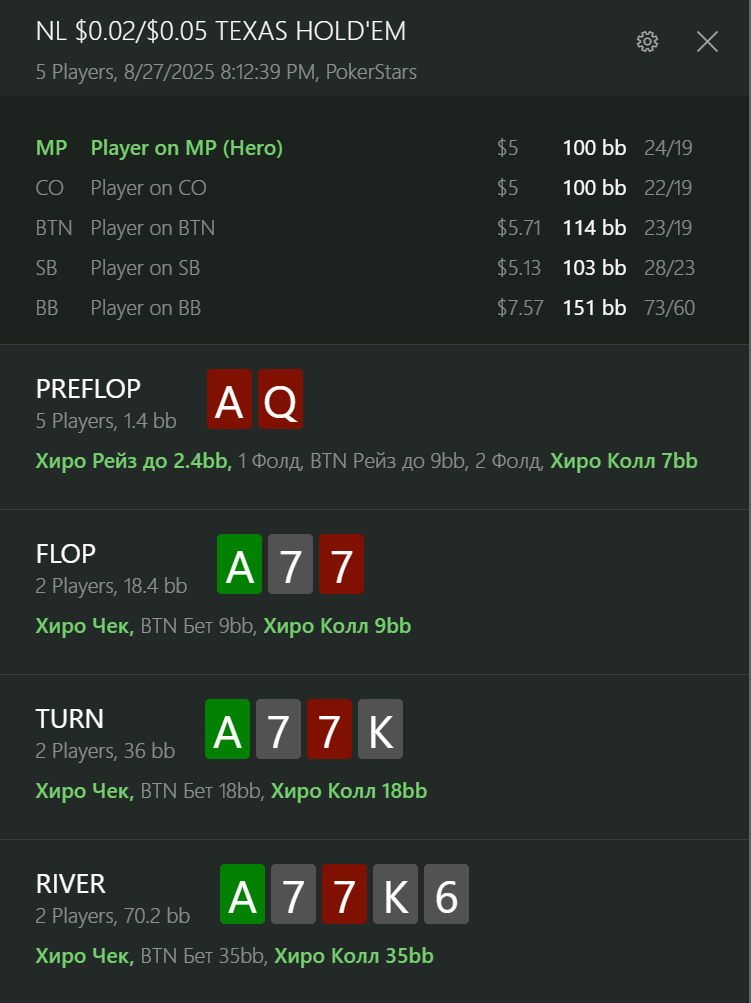Click the red Ace preflop hole card
751x1003 pixels.
[x=229, y=399]
